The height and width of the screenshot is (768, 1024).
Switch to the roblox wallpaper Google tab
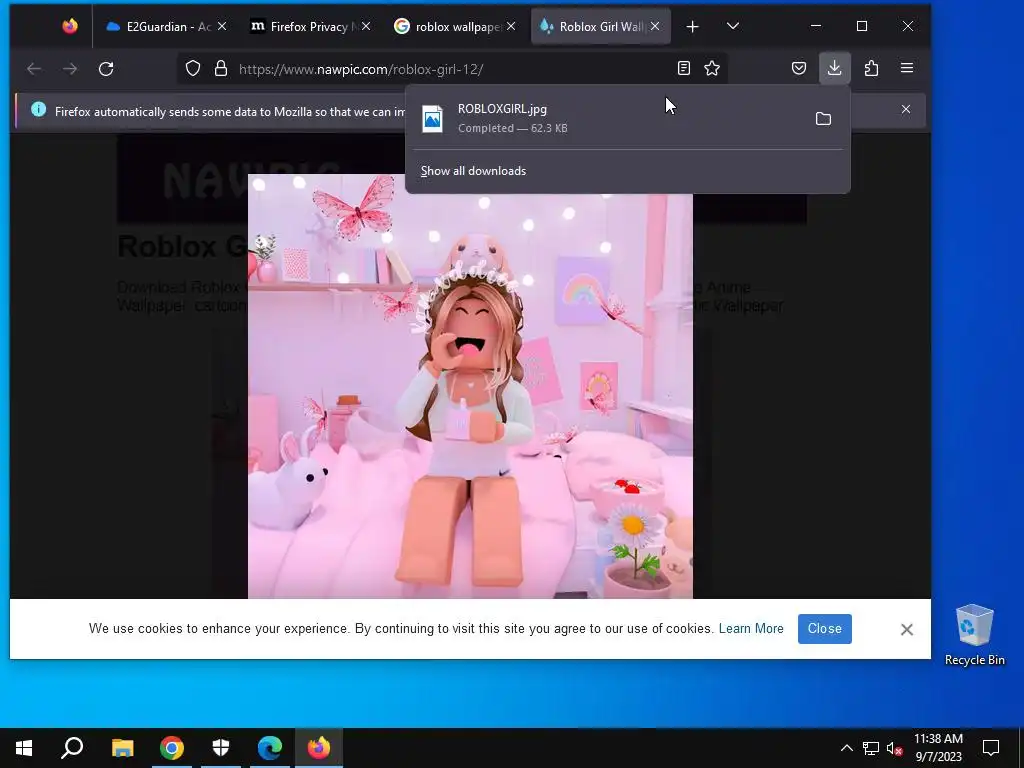[455, 26]
